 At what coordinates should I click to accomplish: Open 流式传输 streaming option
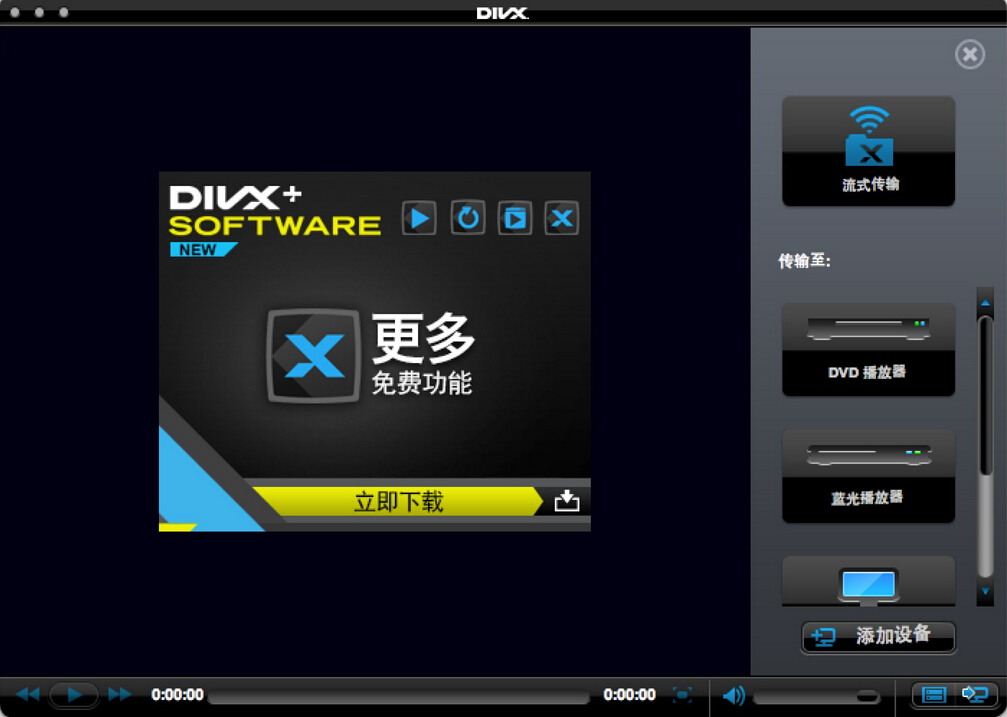pos(868,152)
